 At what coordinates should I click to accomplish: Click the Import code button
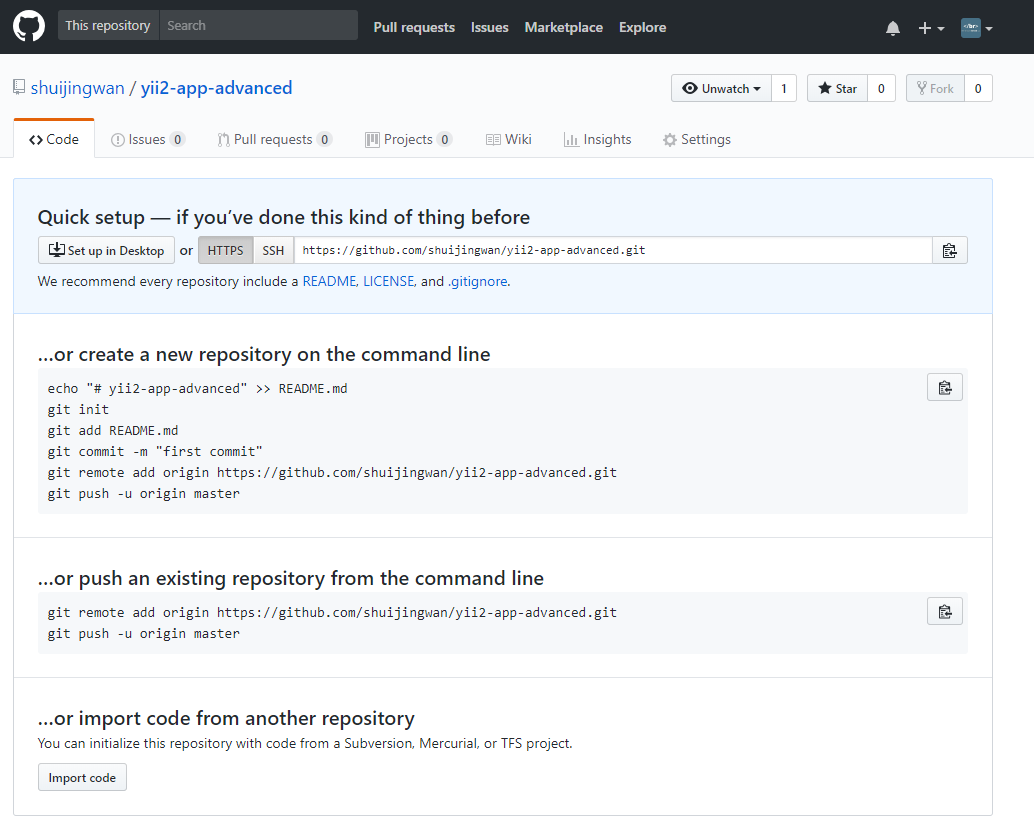(82, 778)
